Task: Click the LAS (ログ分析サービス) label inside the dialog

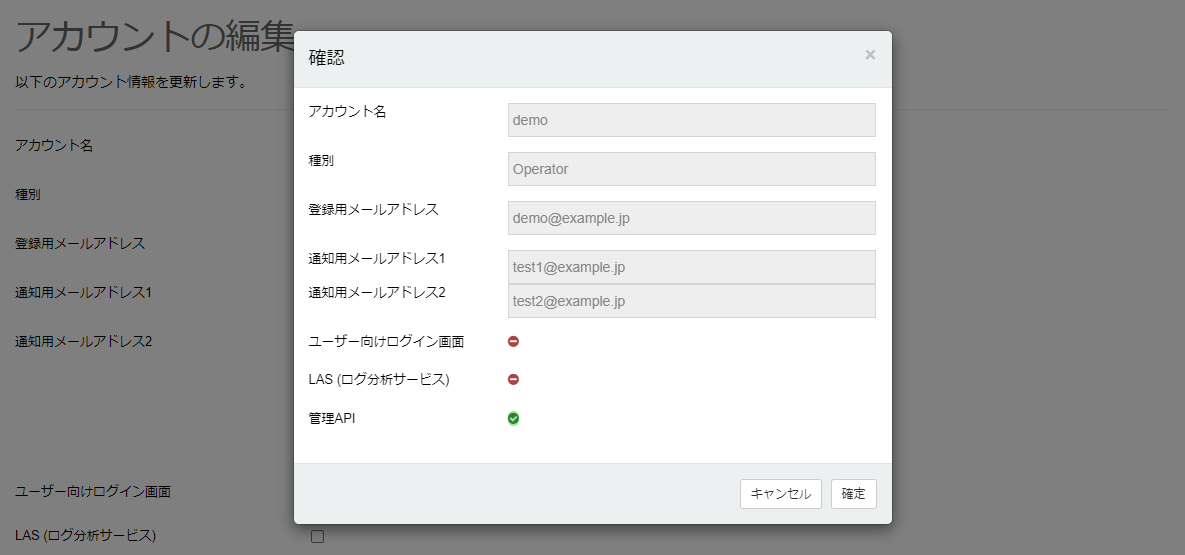Action: pyautogui.click(x=379, y=379)
